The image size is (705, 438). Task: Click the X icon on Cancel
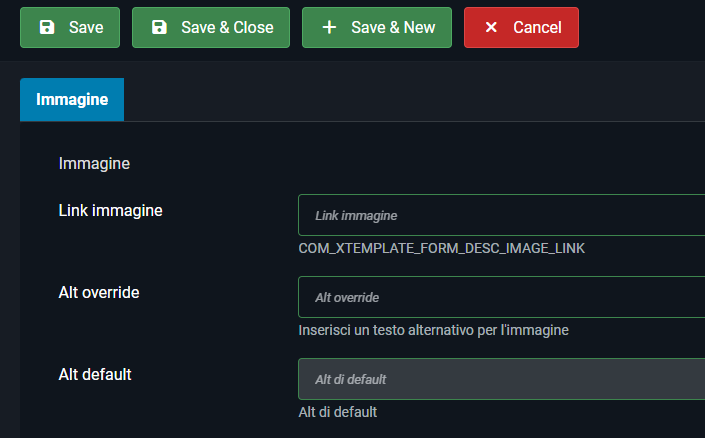[x=491, y=28]
